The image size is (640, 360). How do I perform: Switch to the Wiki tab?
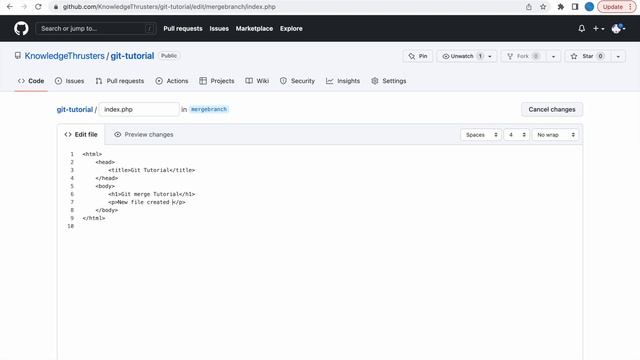pyautogui.click(x=257, y=81)
